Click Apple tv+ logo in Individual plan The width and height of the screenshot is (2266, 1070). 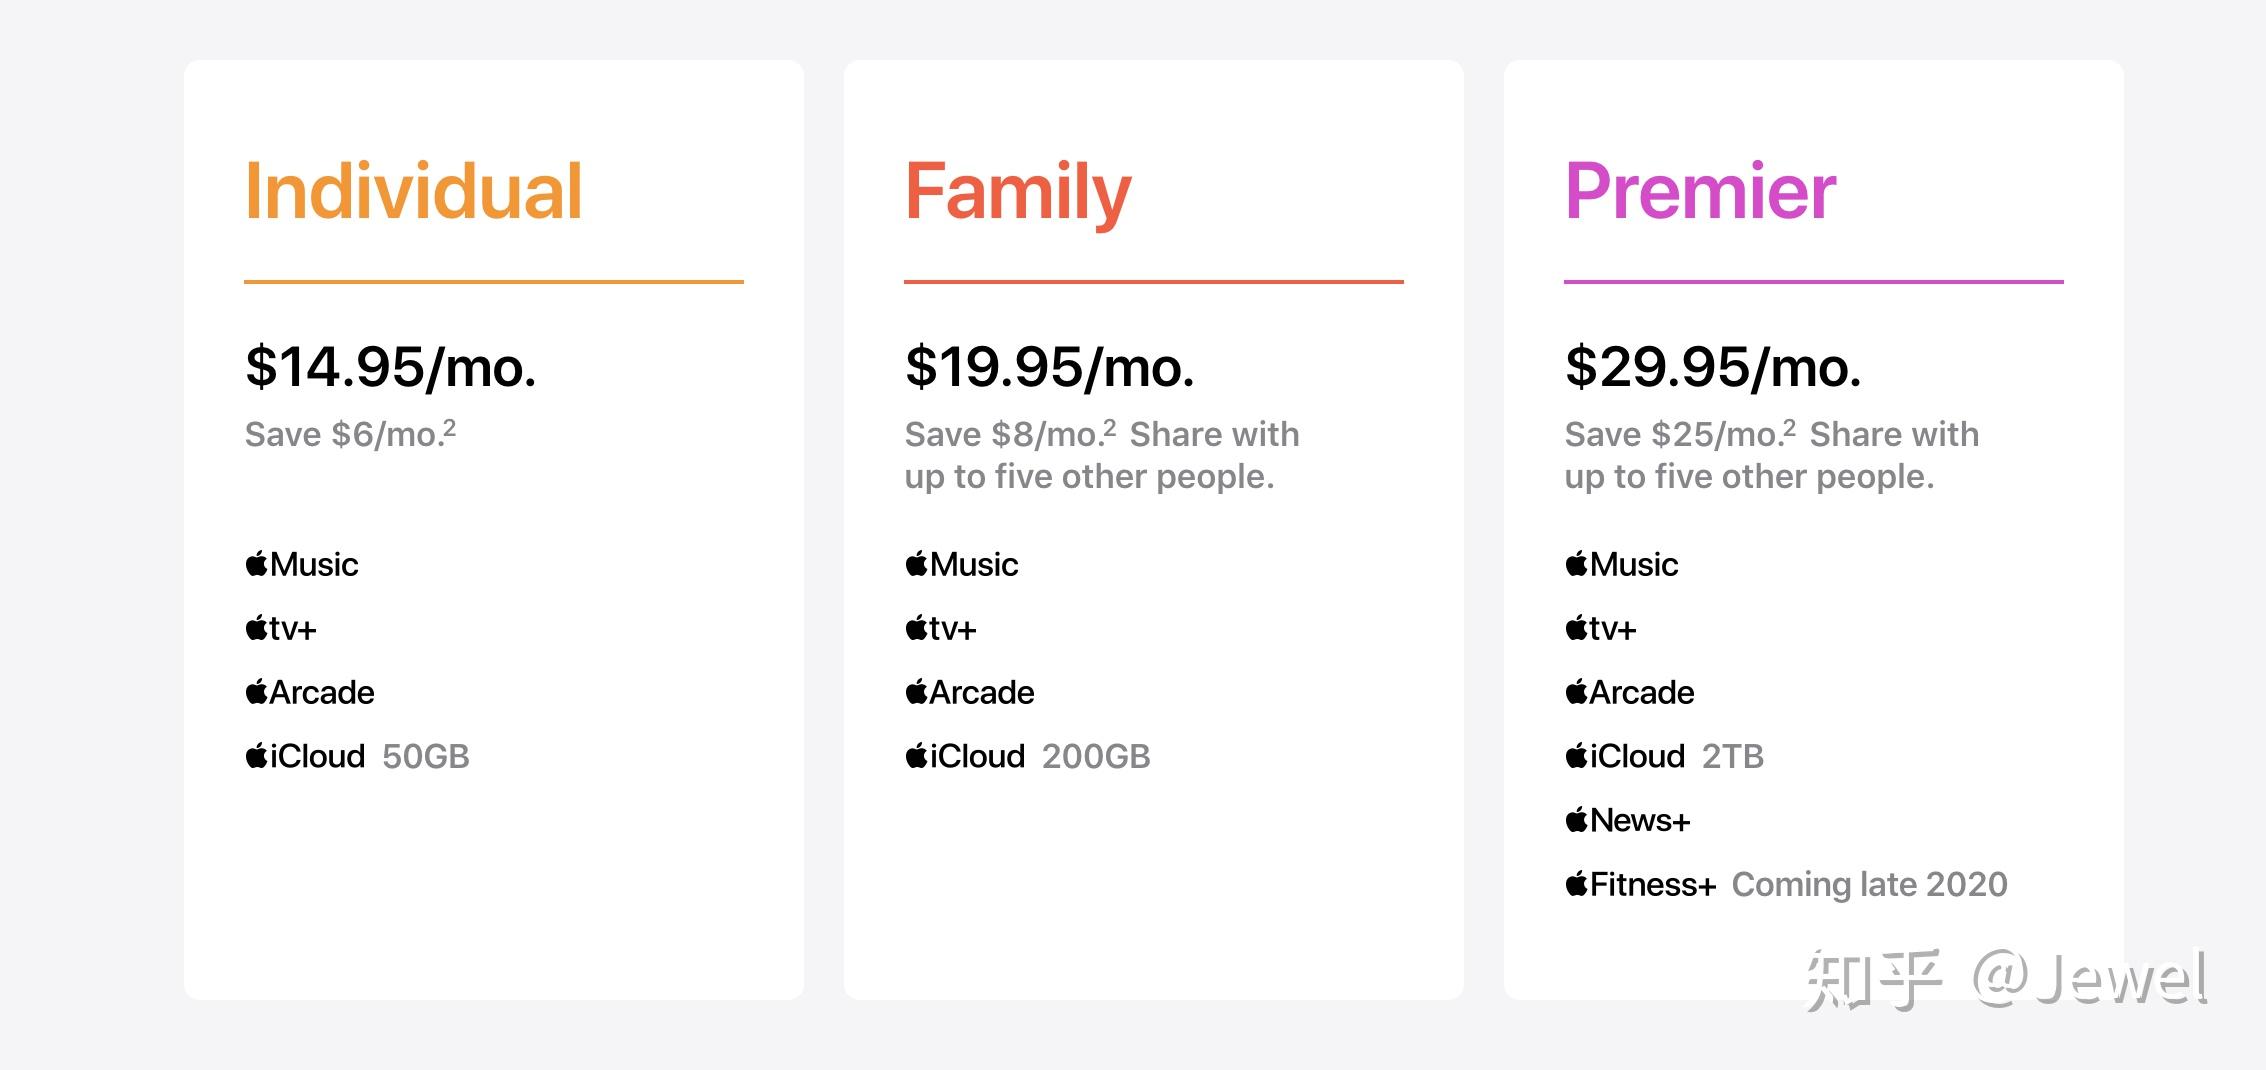(281, 629)
